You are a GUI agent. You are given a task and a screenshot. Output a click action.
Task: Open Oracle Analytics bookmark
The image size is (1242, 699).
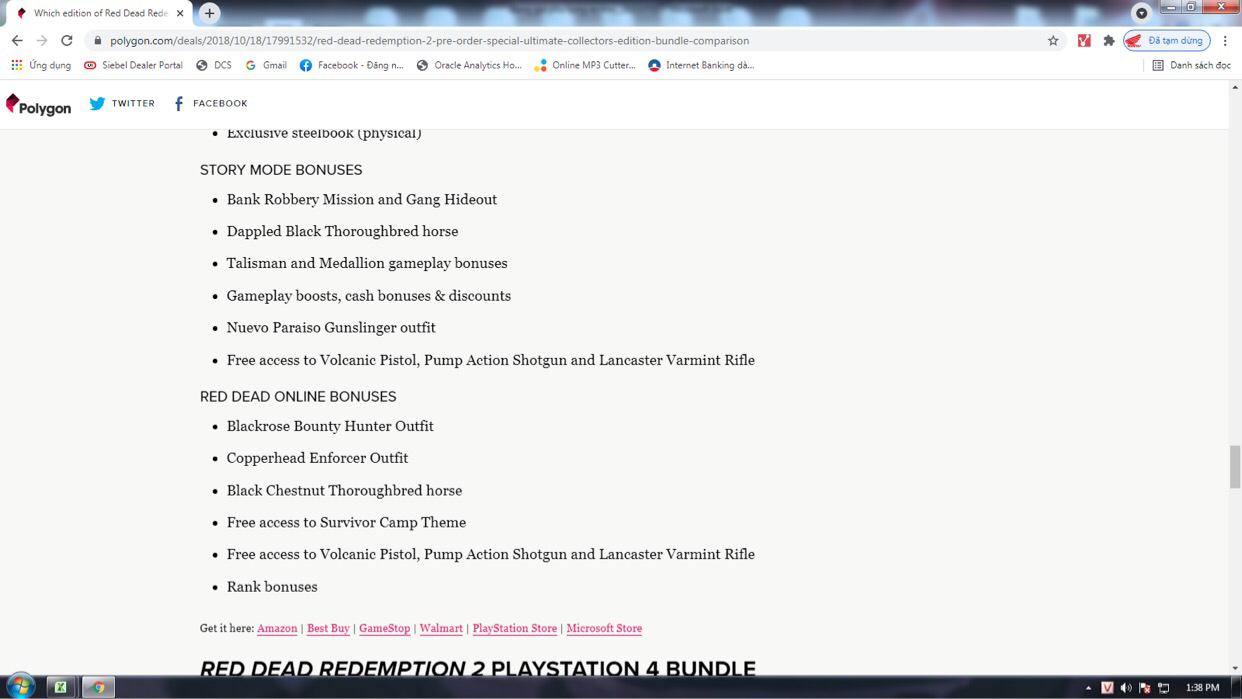point(469,65)
